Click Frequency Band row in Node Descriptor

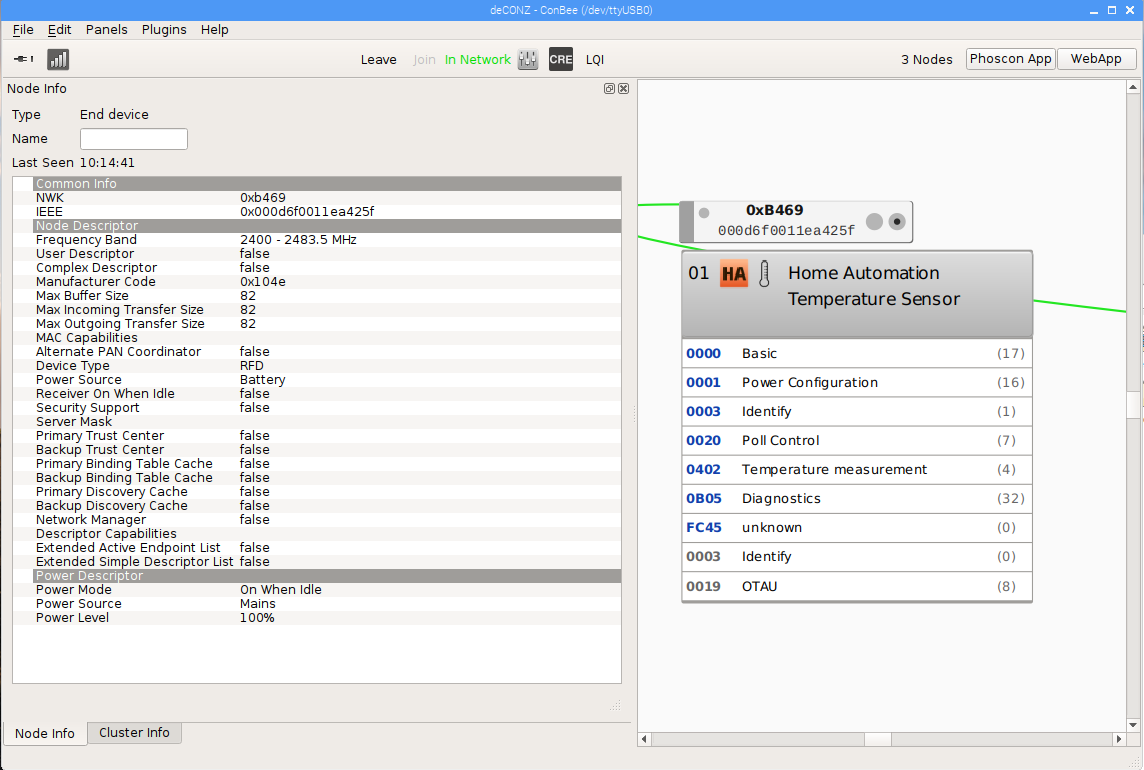point(328,239)
